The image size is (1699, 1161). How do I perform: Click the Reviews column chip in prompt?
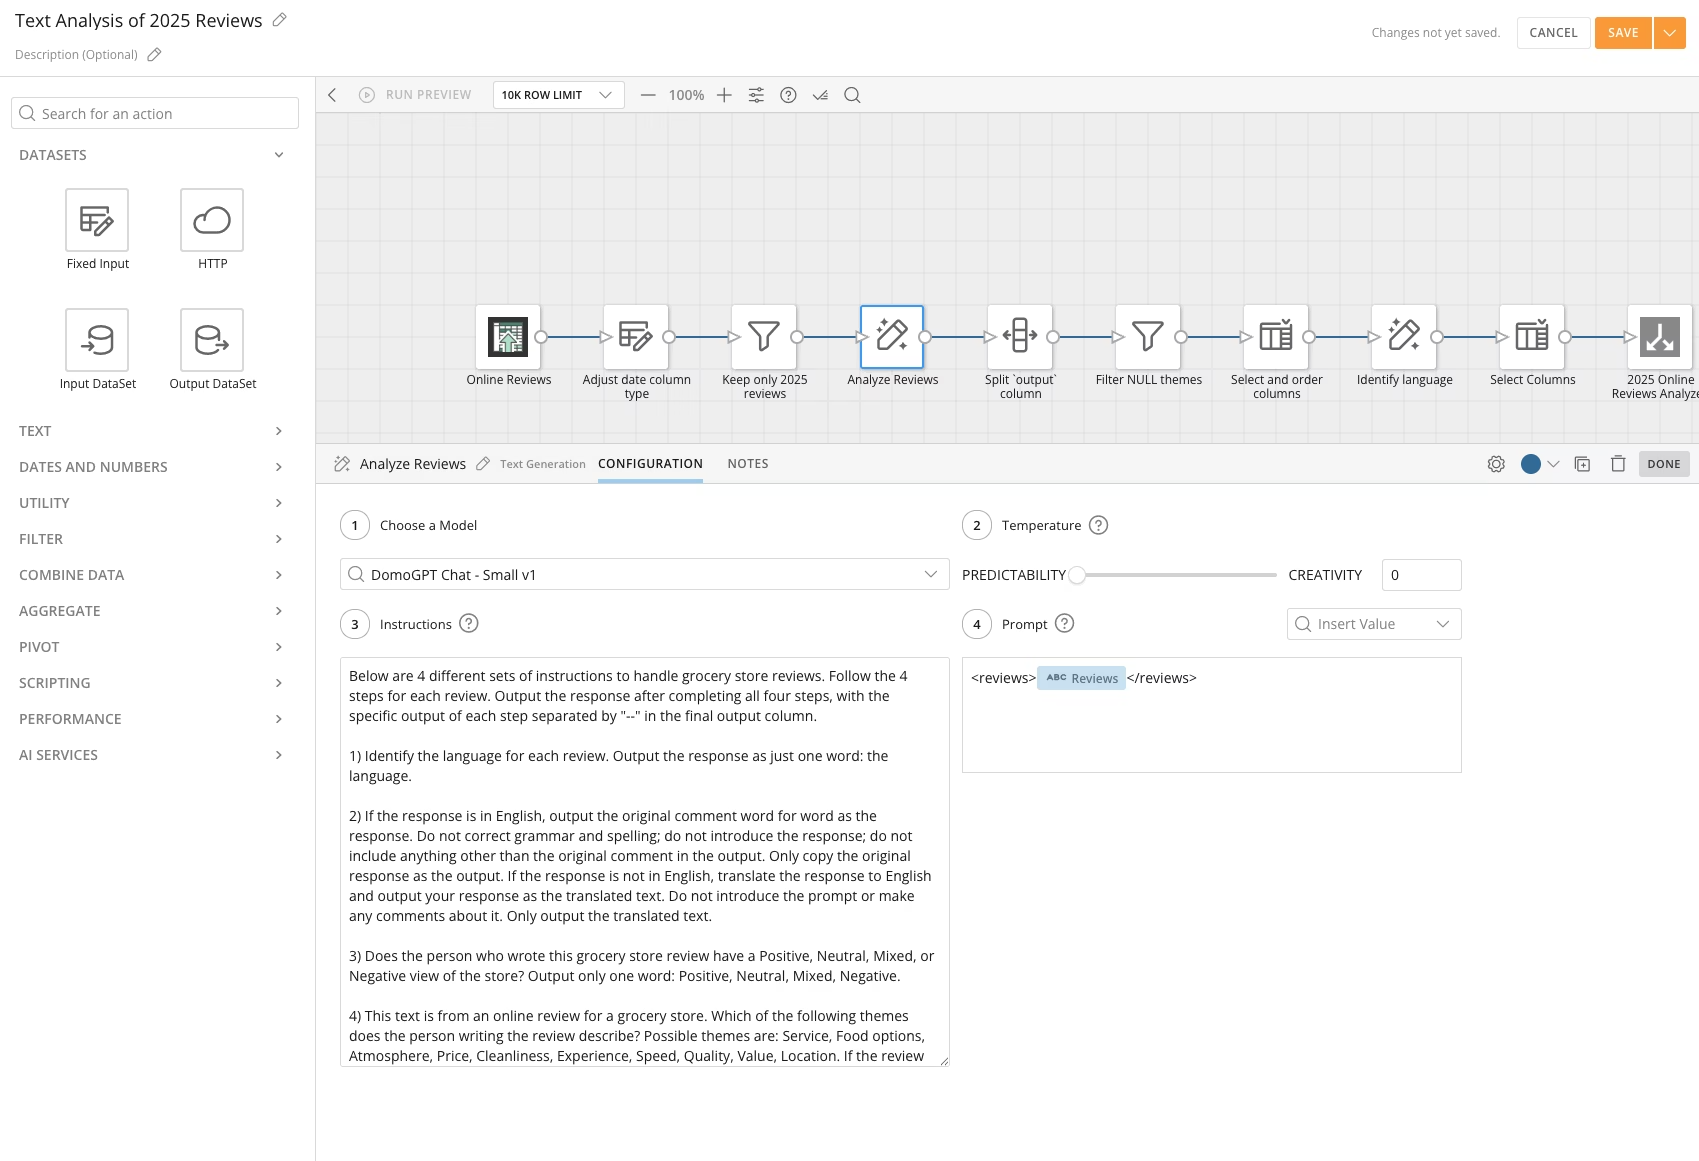(1081, 678)
